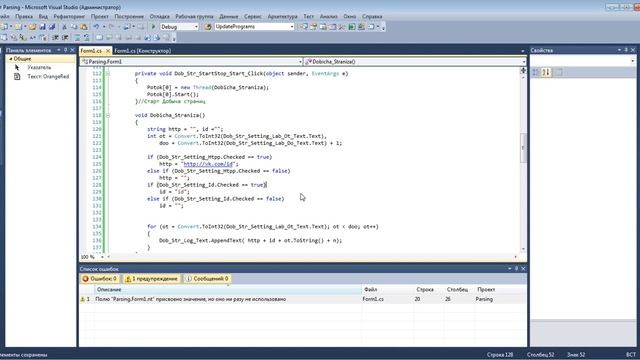The height and width of the screenshot is (360, 640).
Task: Pin the Toolbox panel with auto-hide icon
Action: 65,50
